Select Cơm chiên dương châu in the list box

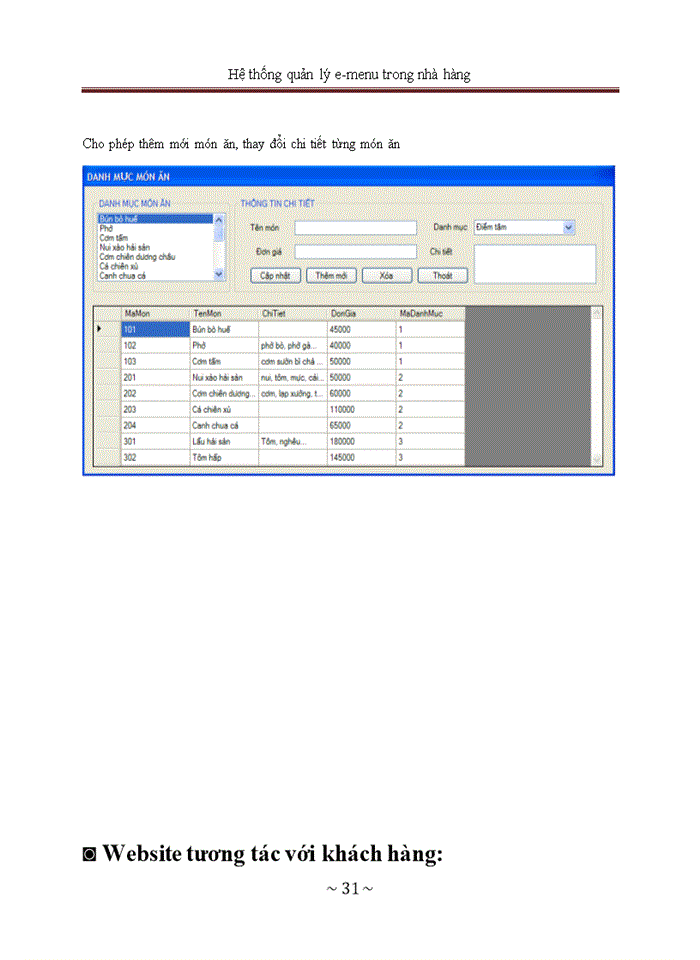pos(156,257)
